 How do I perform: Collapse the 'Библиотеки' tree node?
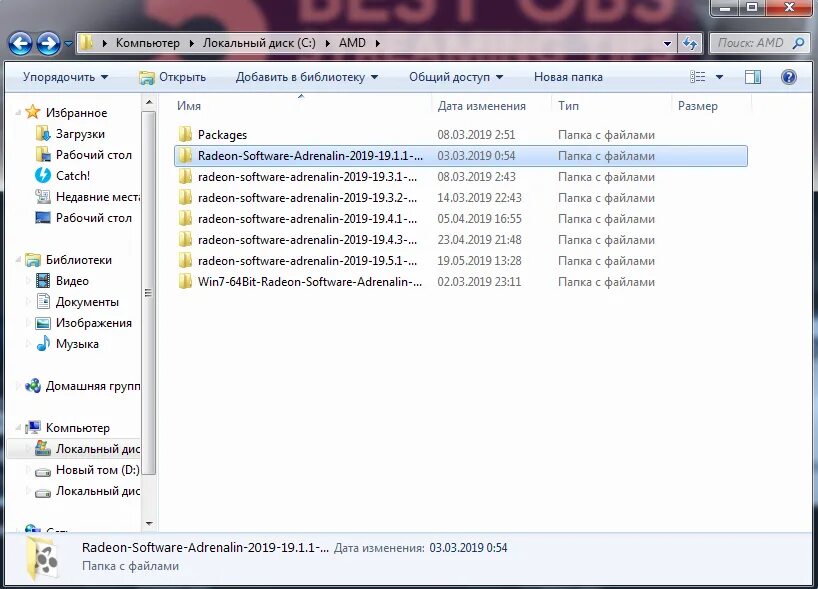(19, 260)
